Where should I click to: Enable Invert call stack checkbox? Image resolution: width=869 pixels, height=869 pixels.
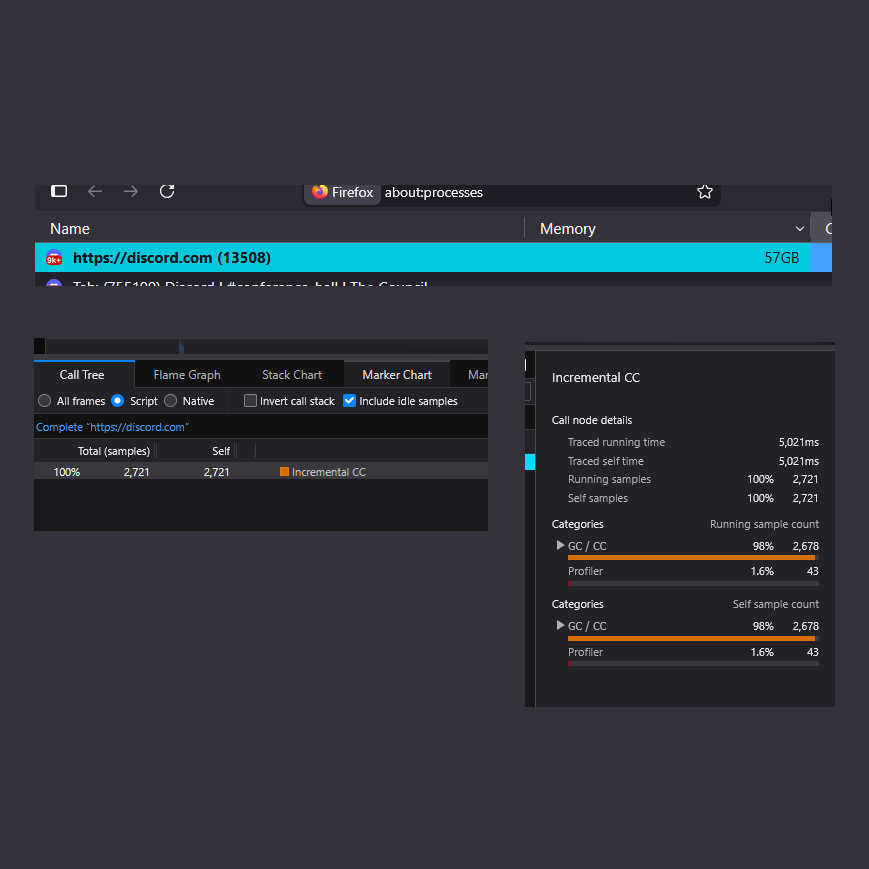tap(251, 401)
